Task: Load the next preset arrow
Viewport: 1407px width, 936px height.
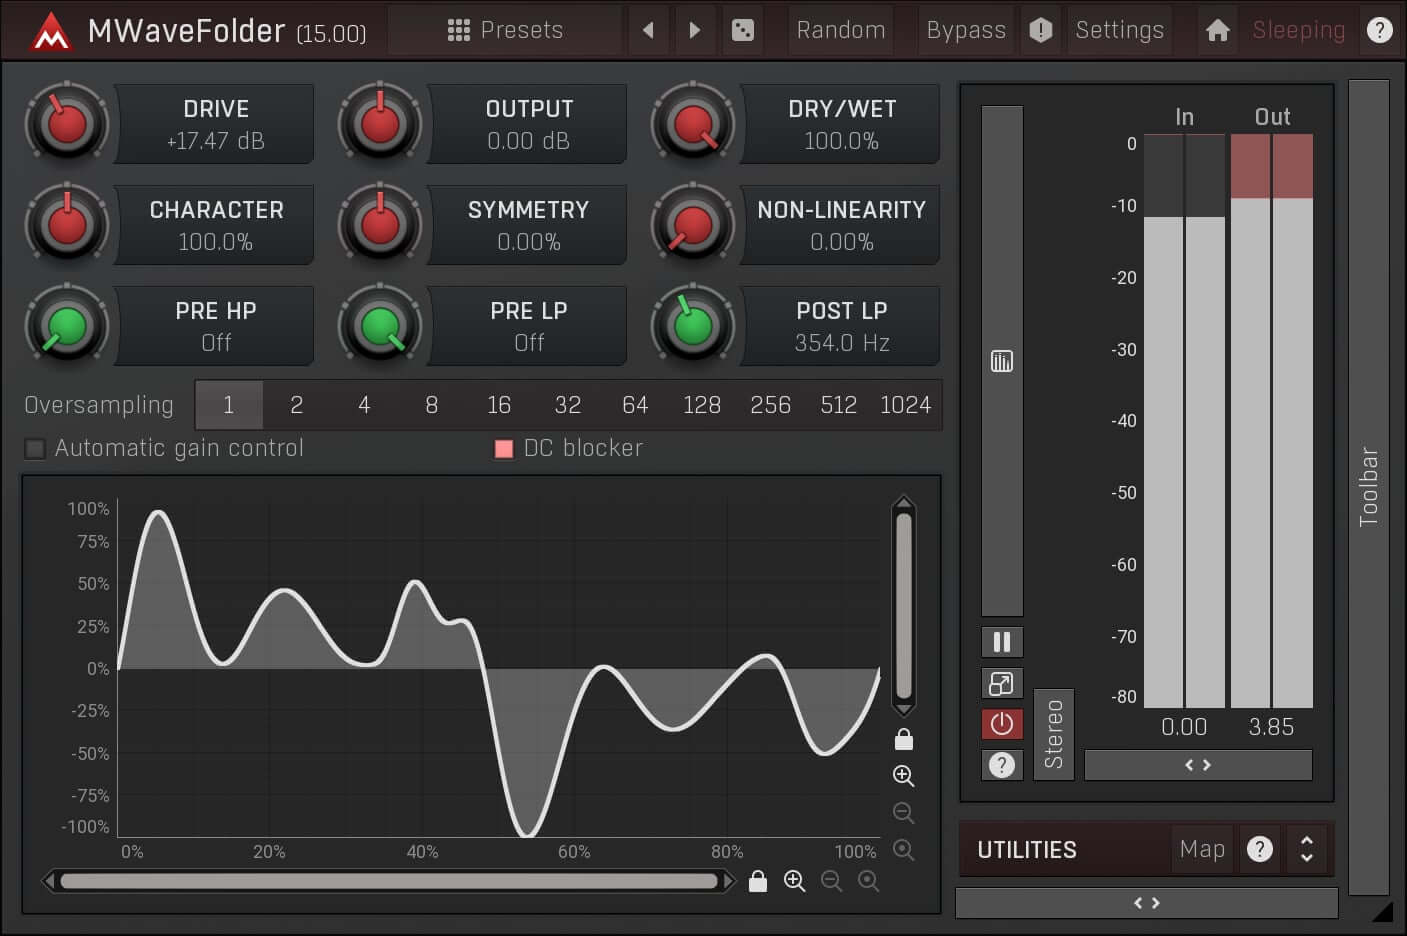Action: 695,30
